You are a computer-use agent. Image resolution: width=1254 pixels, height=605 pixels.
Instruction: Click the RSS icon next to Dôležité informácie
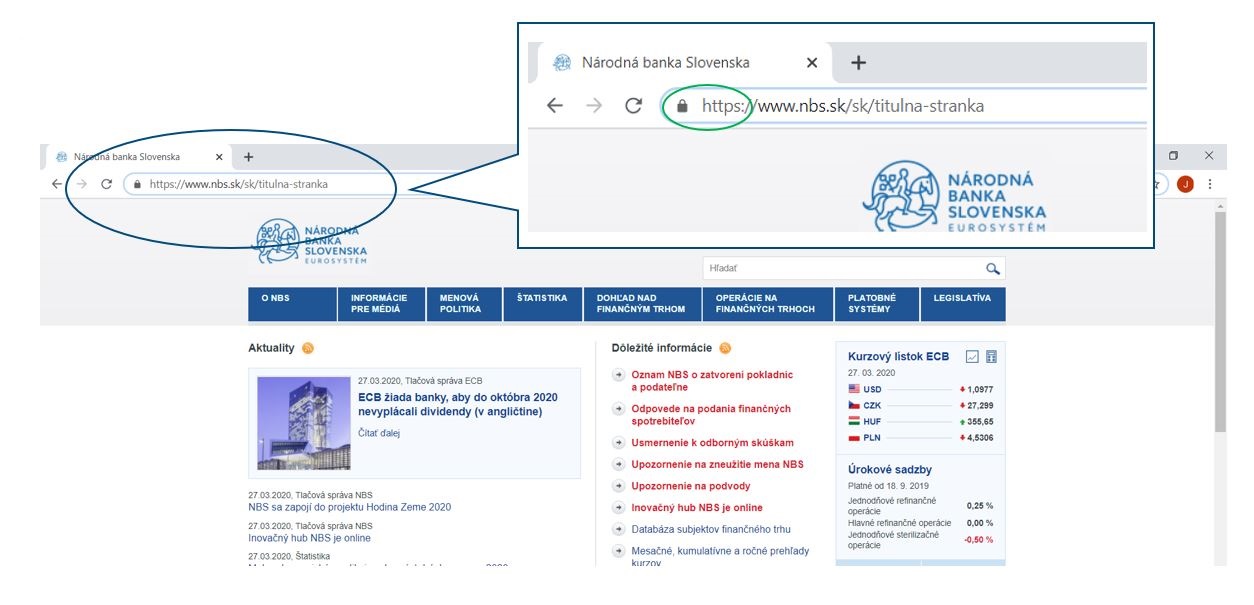point(725,348)
